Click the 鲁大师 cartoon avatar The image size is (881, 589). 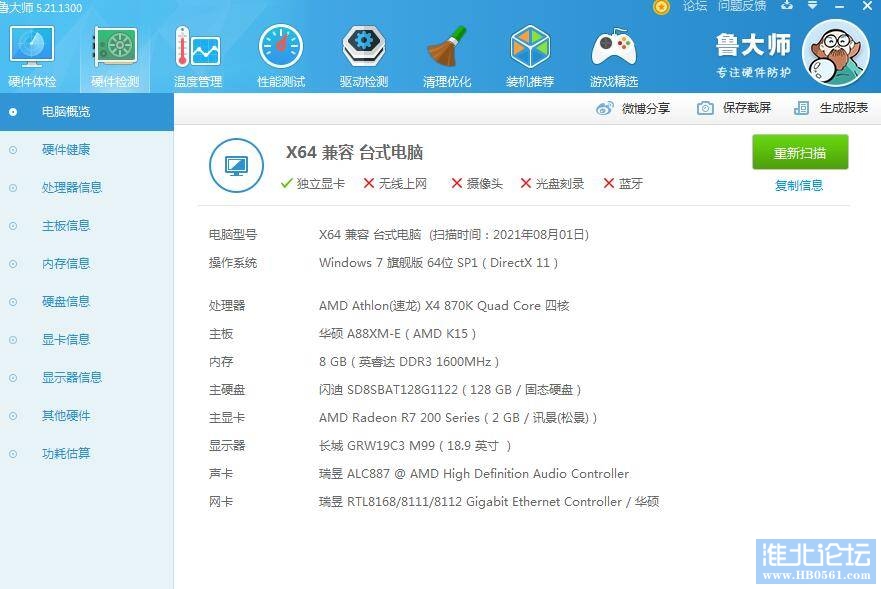[836, 55]
